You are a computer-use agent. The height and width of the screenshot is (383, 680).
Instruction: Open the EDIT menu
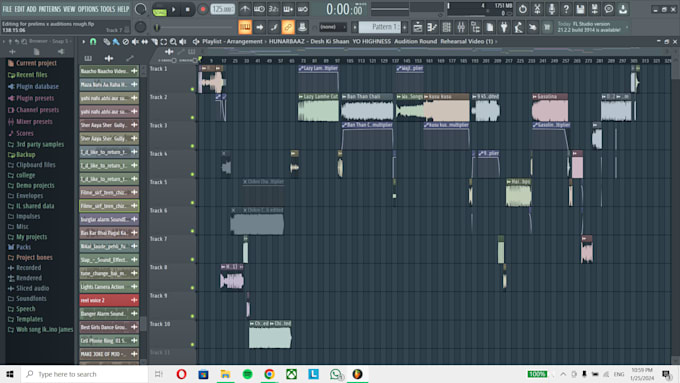point(20,9)
